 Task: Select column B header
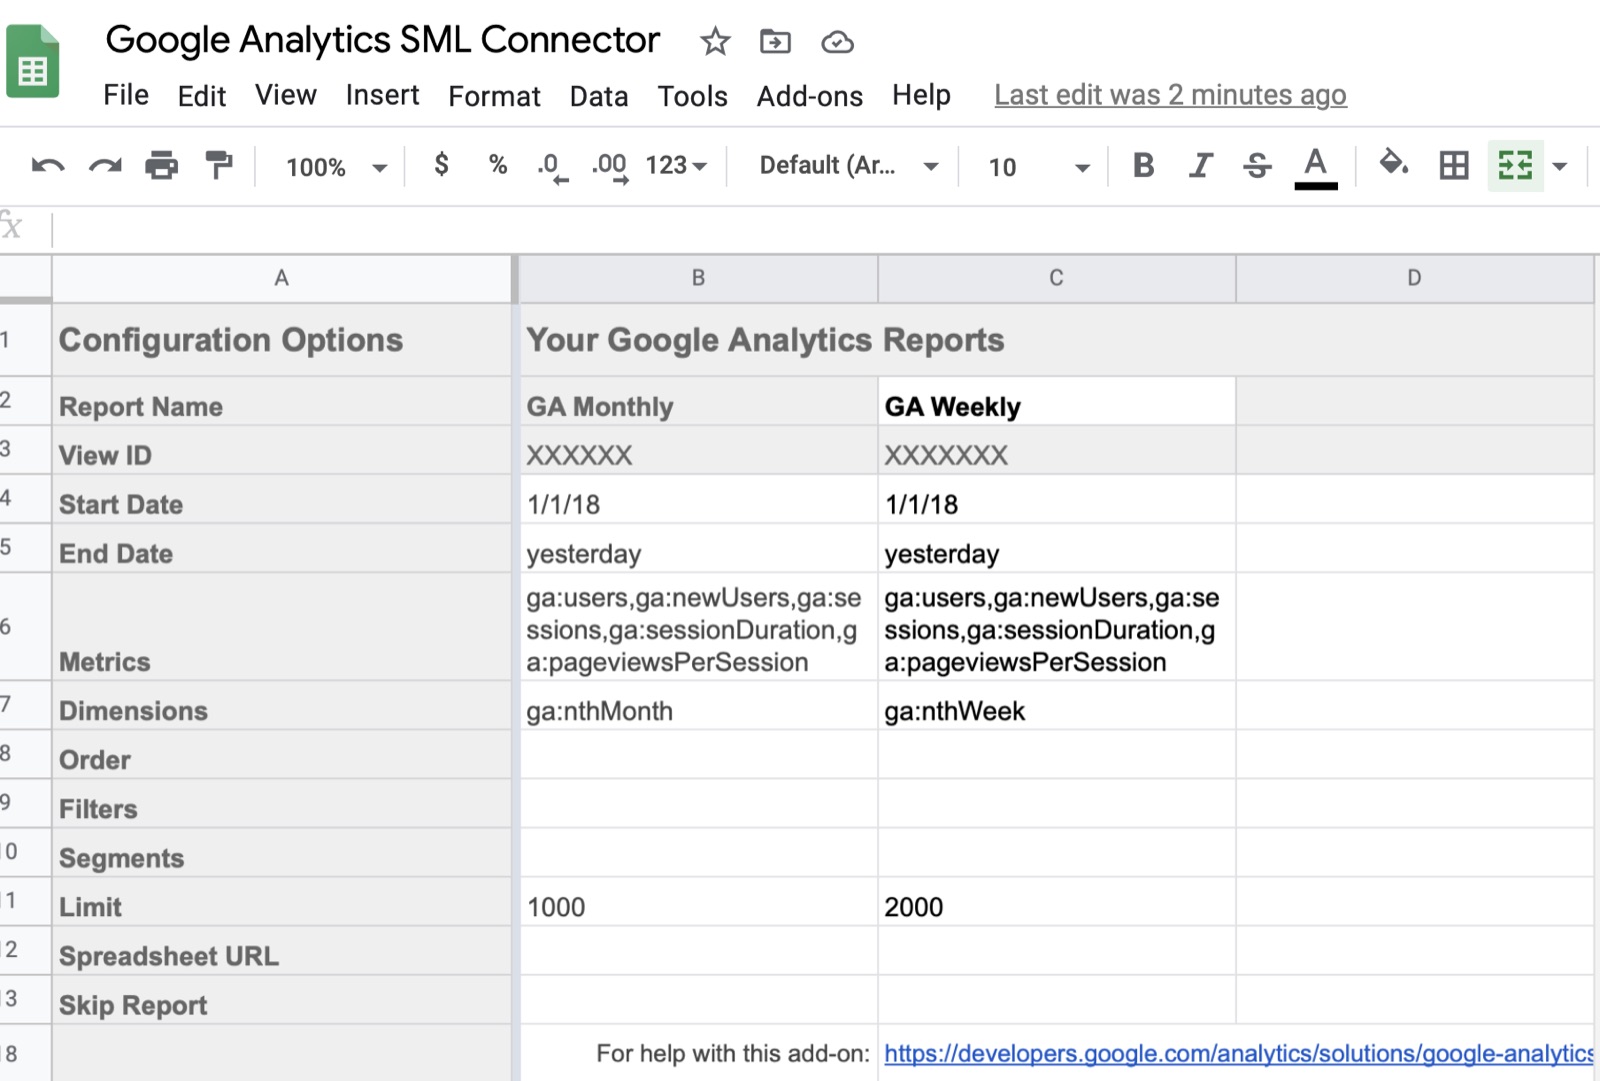click(698, 278)
